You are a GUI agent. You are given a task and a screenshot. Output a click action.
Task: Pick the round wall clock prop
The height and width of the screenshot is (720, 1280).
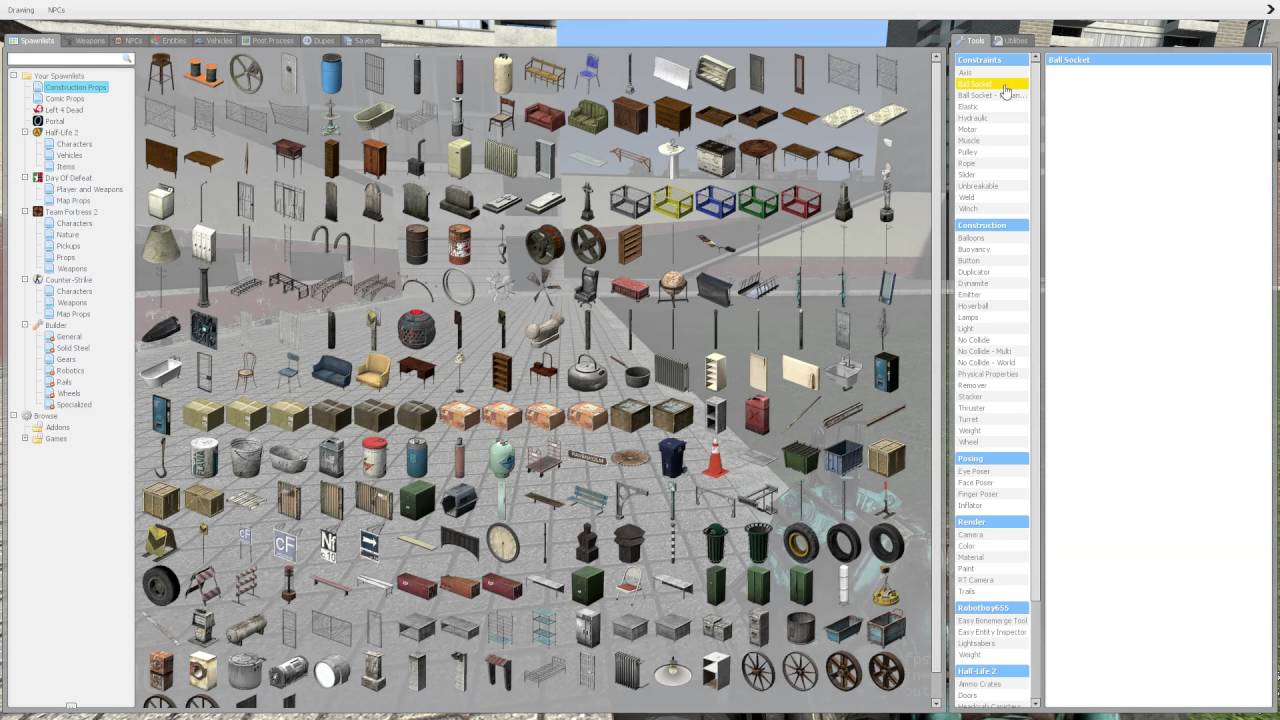(502, 543)
